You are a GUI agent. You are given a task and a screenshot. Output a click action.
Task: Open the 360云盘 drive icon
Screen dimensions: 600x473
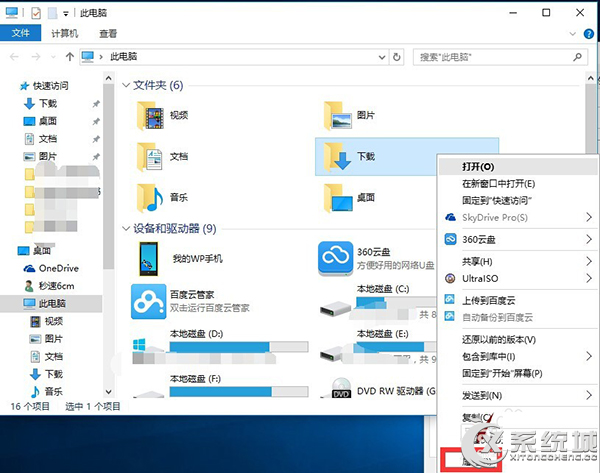[336, 258]
